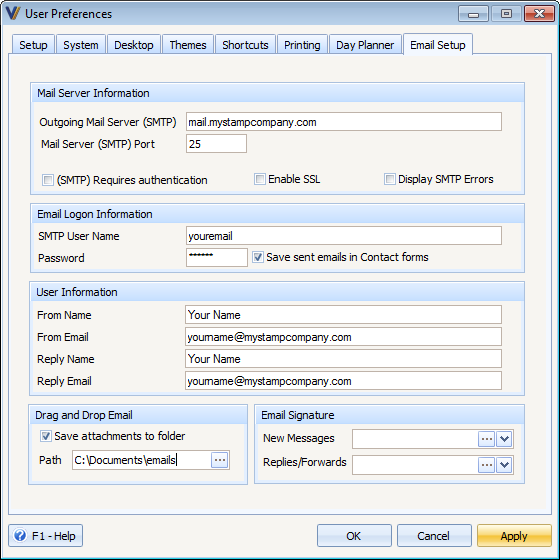
Task: Confirm settings with the OK button
Action: point(354,536)
